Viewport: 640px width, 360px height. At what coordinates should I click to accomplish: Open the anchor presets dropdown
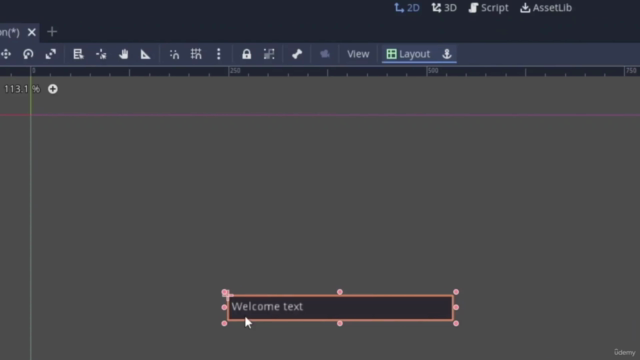[x=447, y=54]
